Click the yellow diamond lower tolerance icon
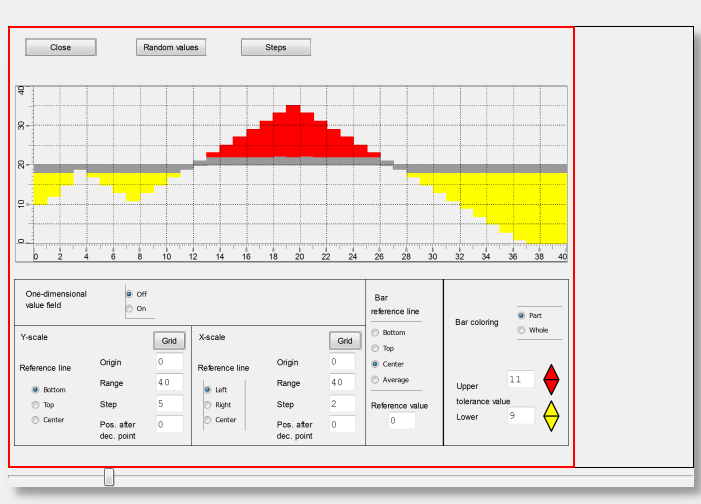The width and height of the screenshot is (701, 504). (550, 416)
